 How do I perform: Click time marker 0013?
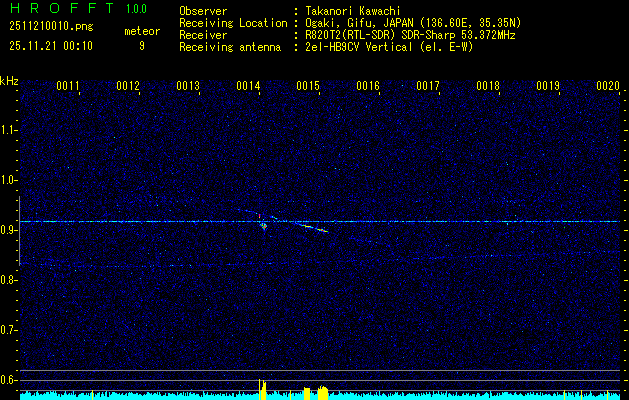[x=188, y=86]
